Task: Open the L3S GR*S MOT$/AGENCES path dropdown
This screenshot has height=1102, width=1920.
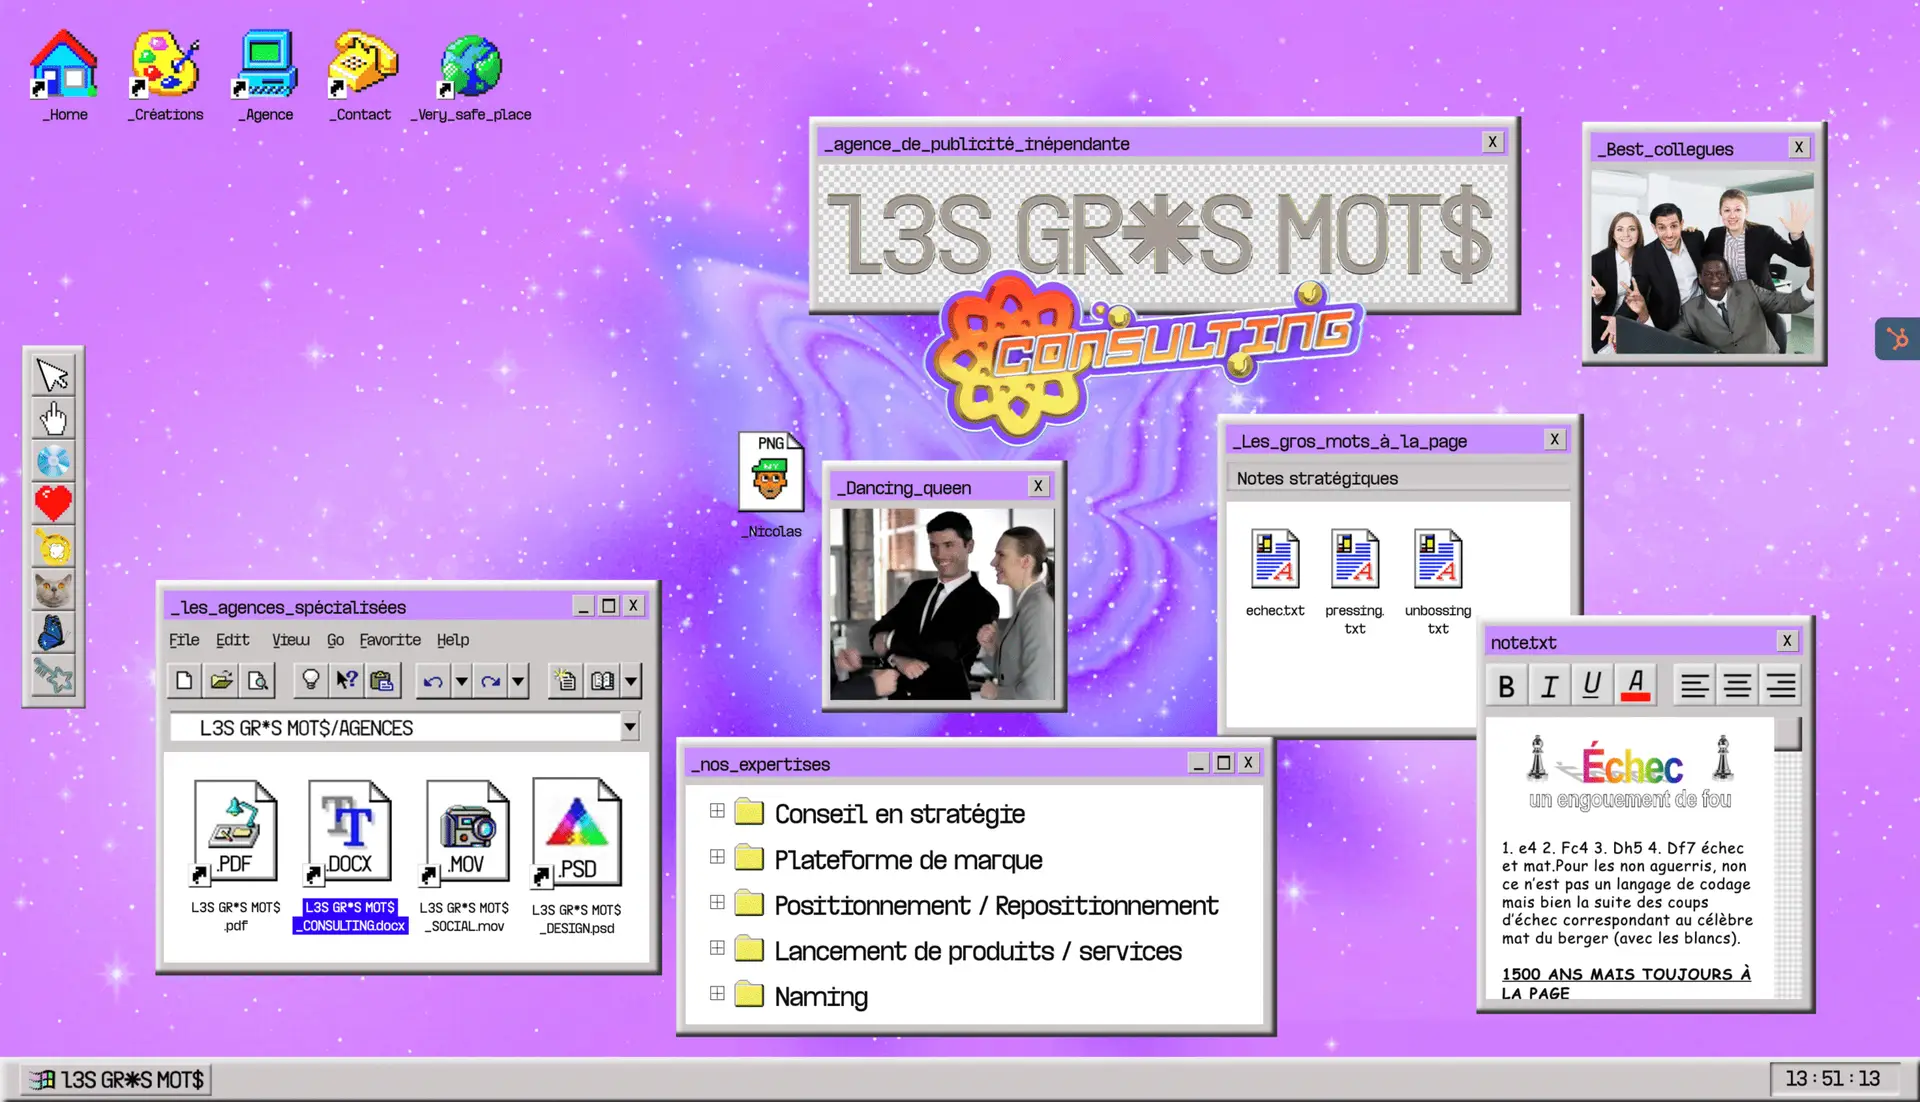Action: 629,727
